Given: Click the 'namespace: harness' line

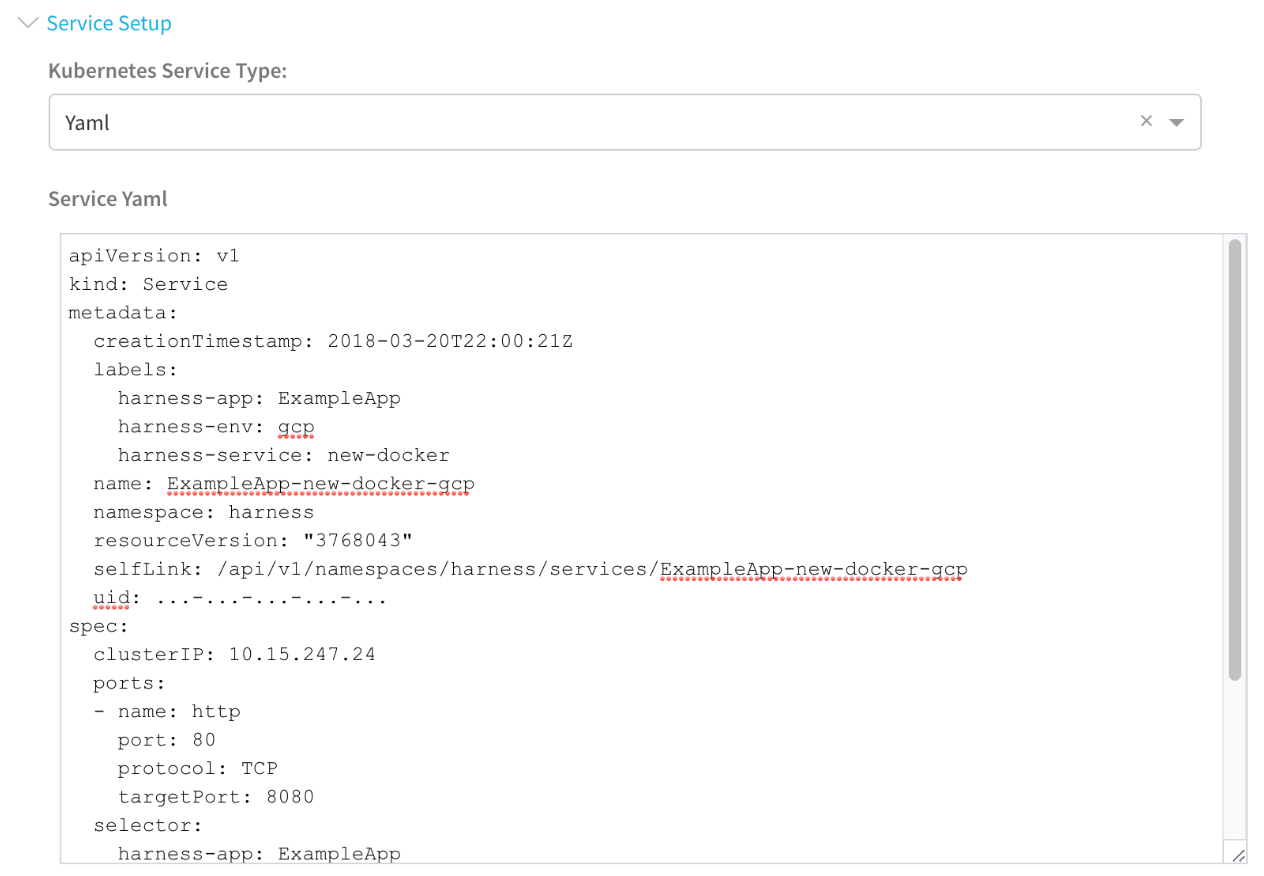Looking at the screenshot, I should pos(204,512).
